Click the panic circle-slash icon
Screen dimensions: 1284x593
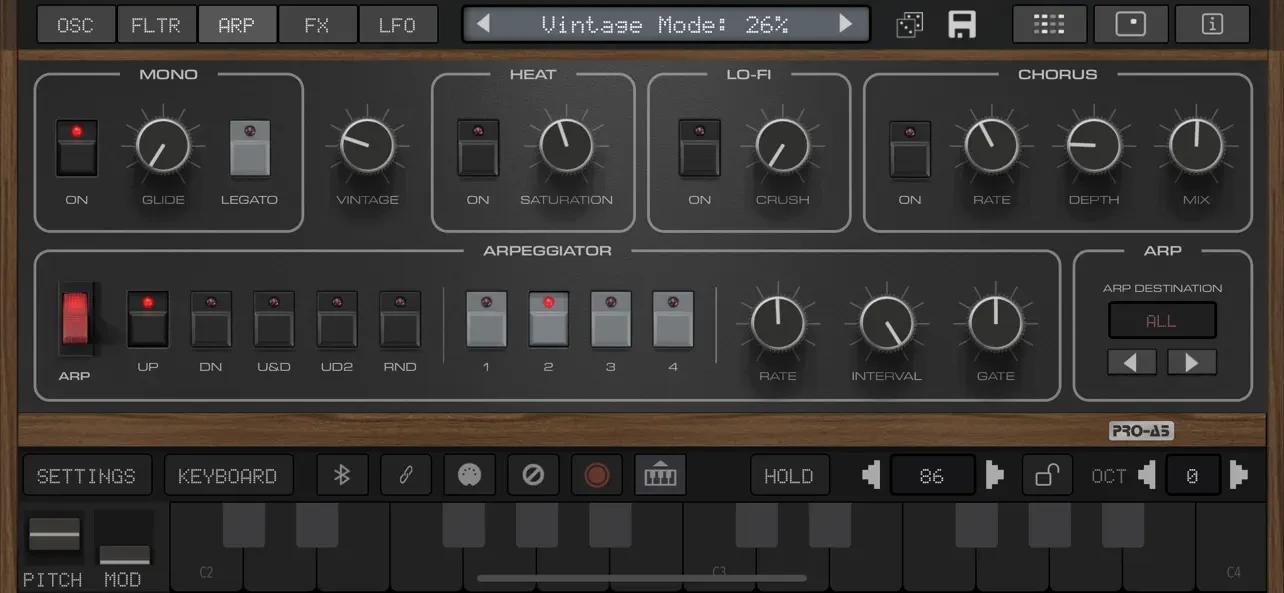[533, 475]
